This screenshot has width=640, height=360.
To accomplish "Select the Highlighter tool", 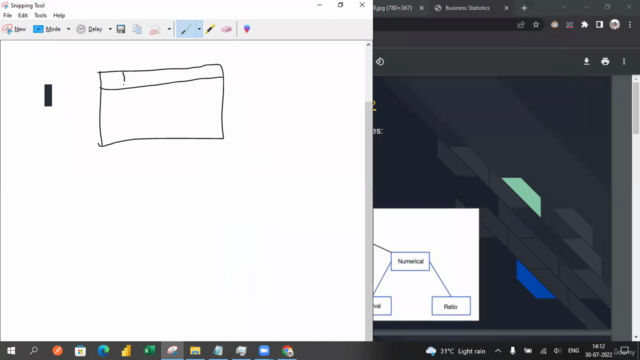I will pyautogui.click(x=210, y=29).
